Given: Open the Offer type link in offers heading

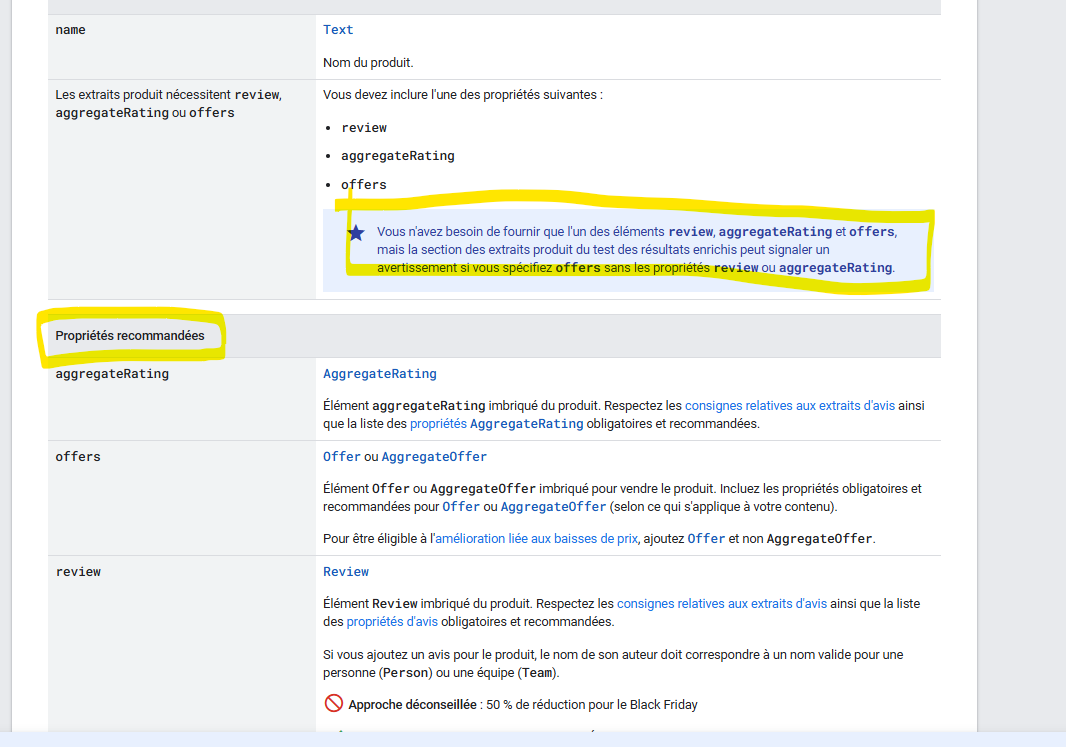Looking at the screenshot, I should click(341, 457).
